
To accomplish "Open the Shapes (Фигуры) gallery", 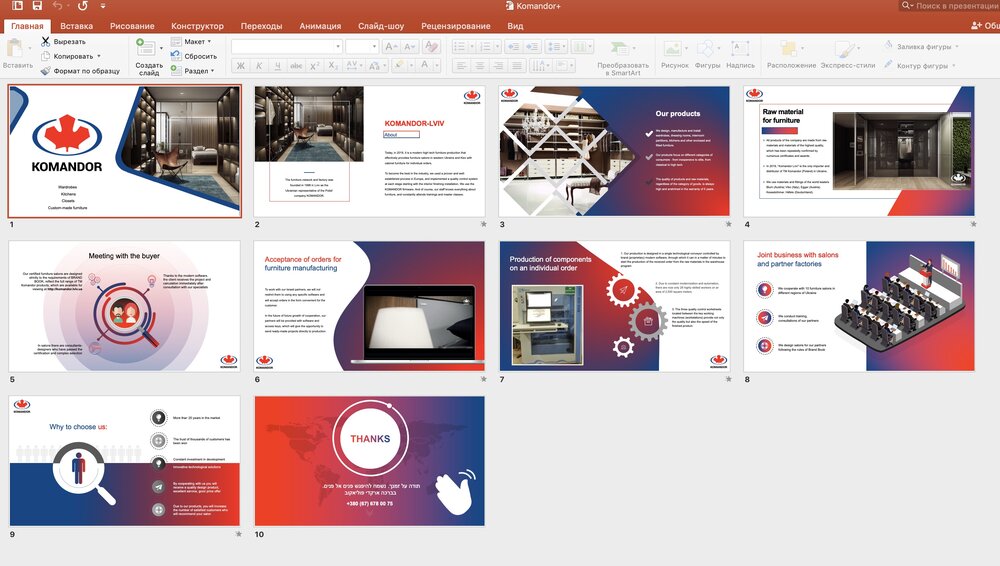I will (707, 50).
